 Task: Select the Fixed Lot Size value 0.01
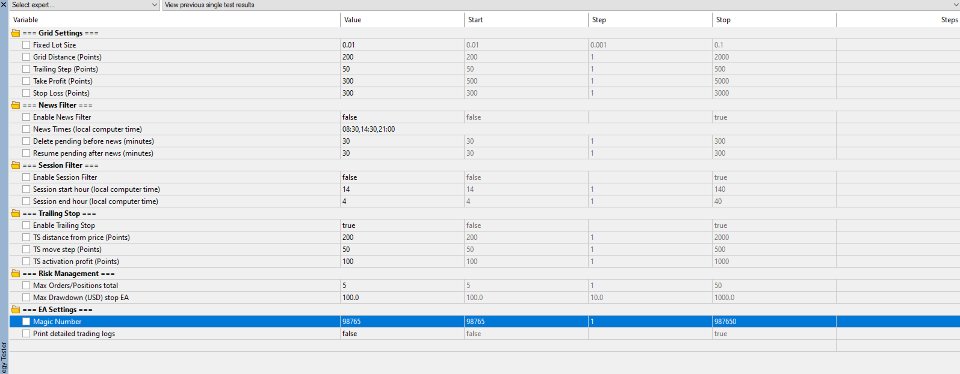(349, 45)
